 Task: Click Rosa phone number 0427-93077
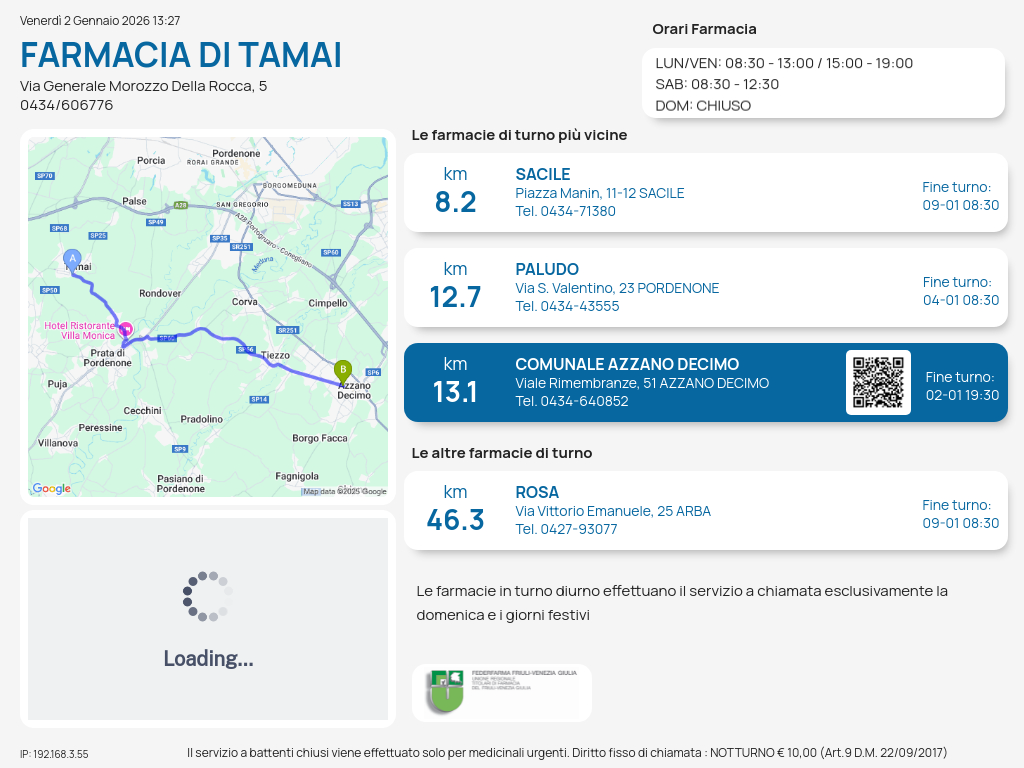(x=566, y=529)
